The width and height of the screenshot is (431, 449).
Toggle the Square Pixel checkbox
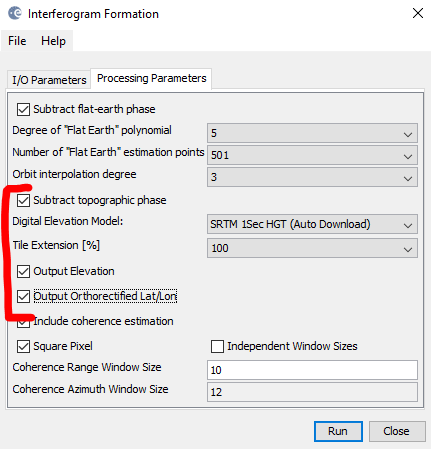(23, 346)
